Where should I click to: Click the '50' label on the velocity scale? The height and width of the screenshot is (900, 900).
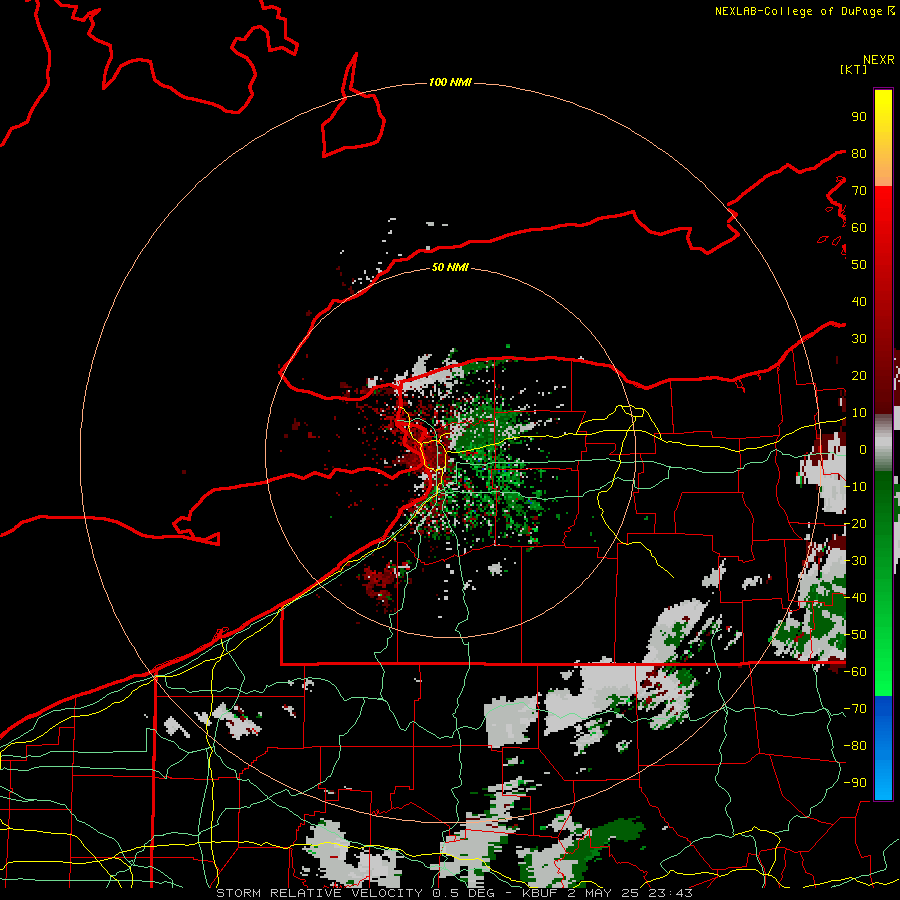[859, 265]
